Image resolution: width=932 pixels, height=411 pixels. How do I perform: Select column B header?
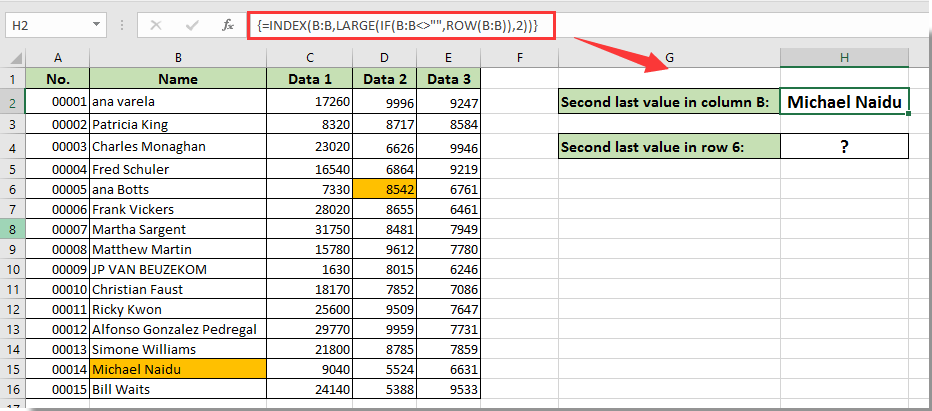point(178,58)
